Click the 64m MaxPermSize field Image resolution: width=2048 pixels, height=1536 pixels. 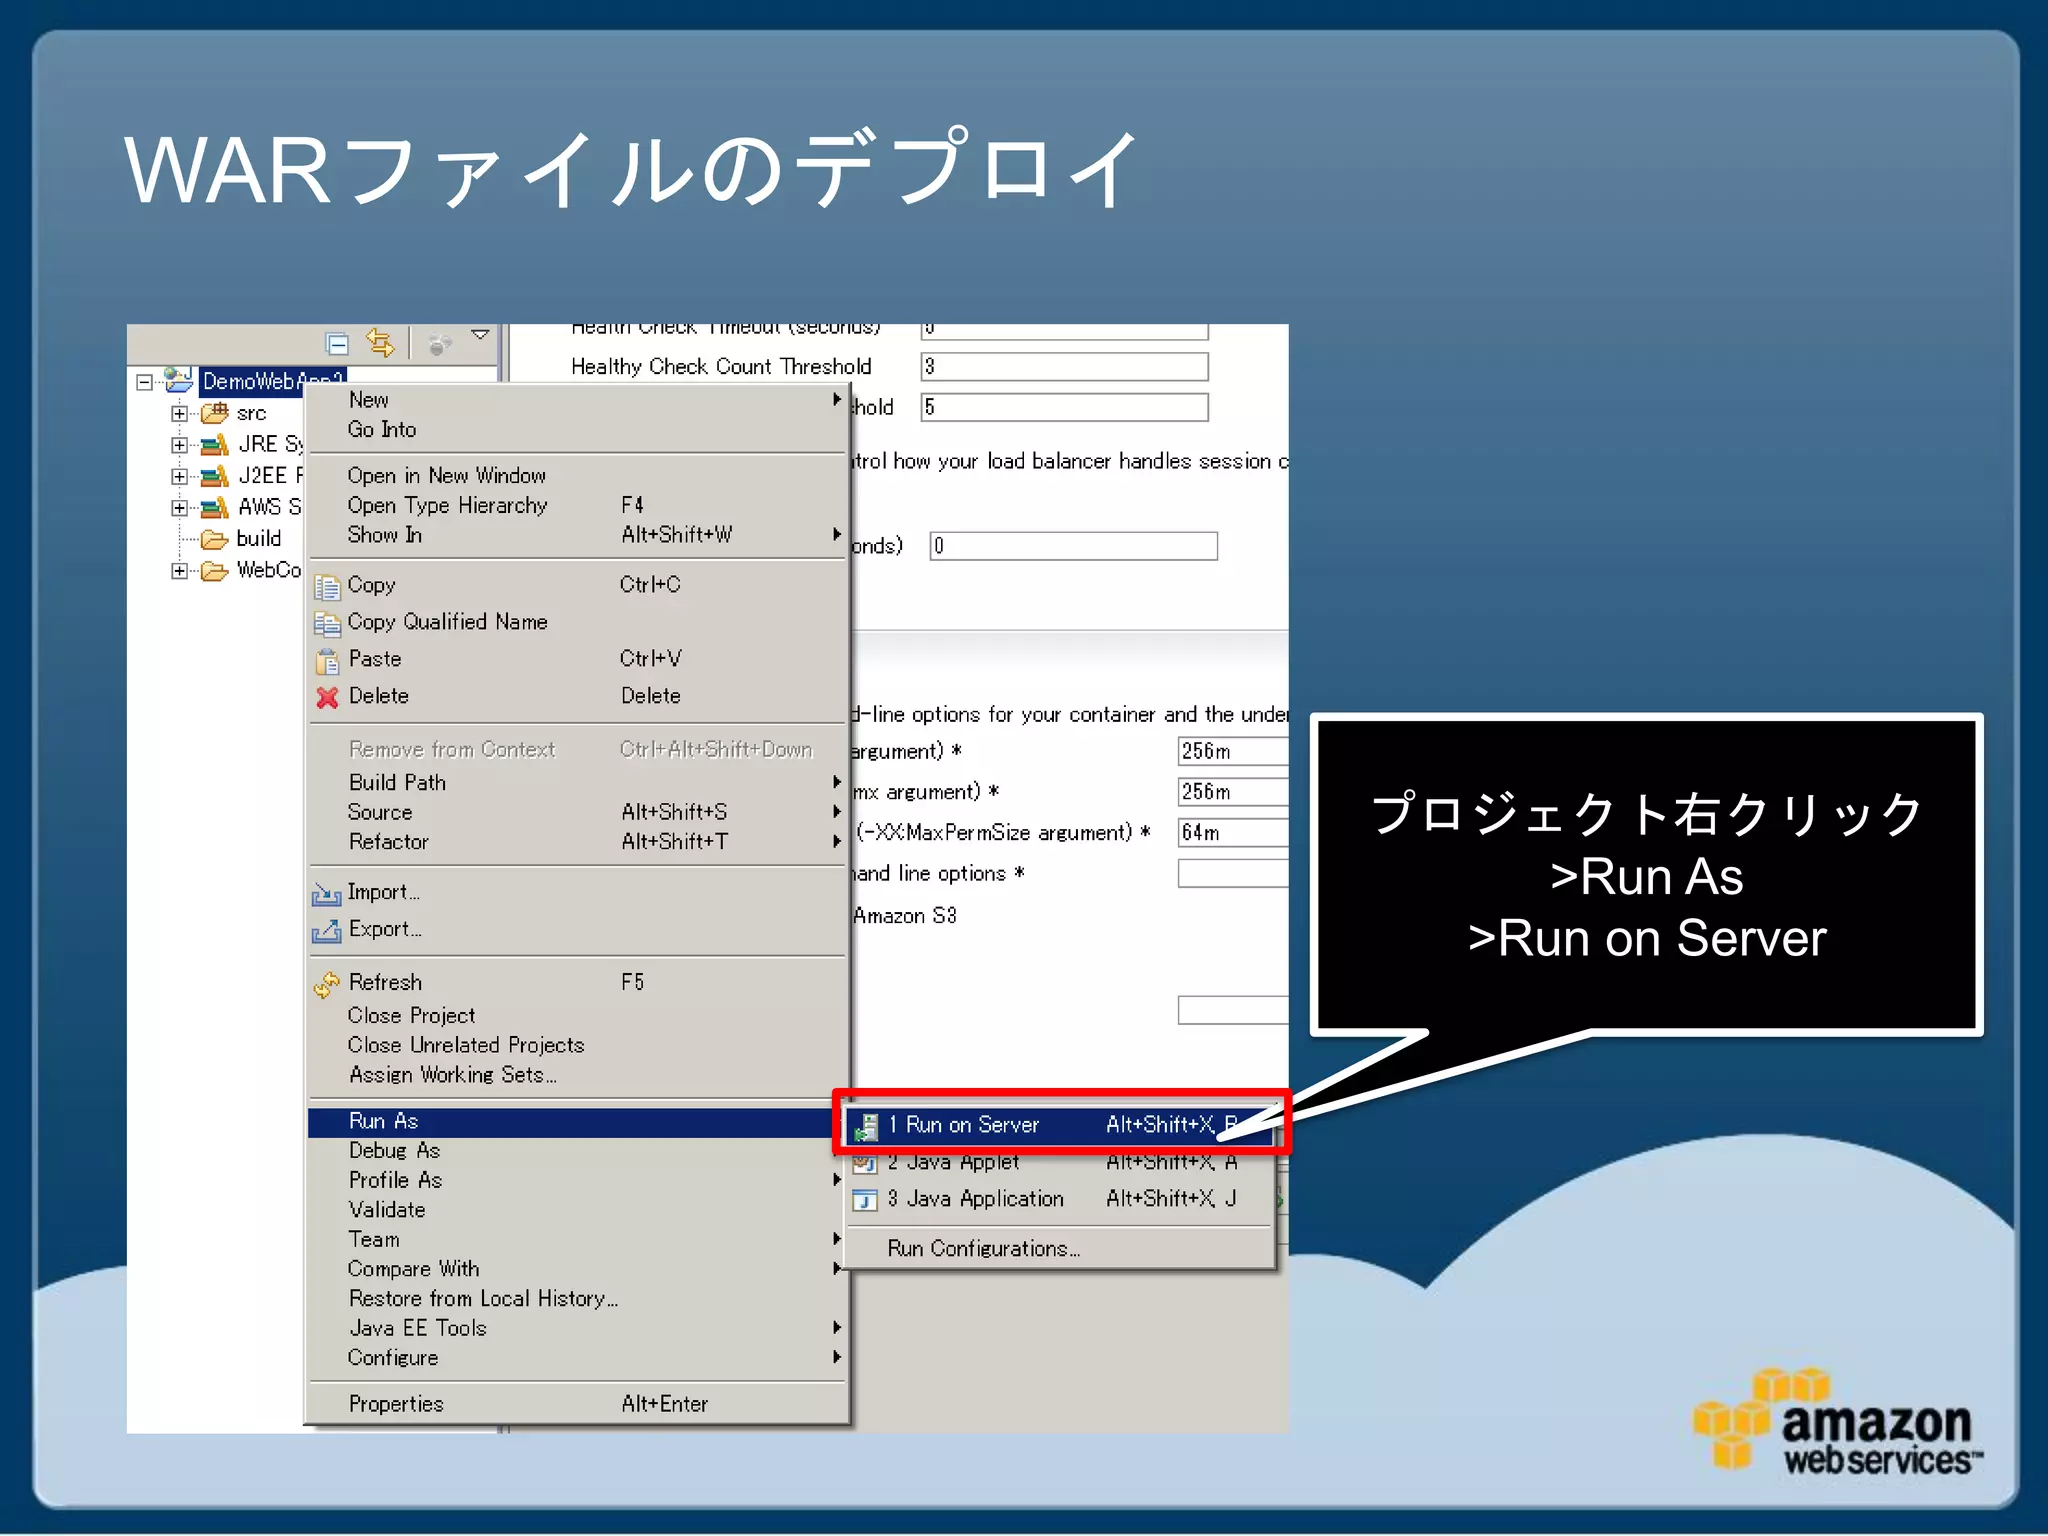click(x=1233, y=833)
